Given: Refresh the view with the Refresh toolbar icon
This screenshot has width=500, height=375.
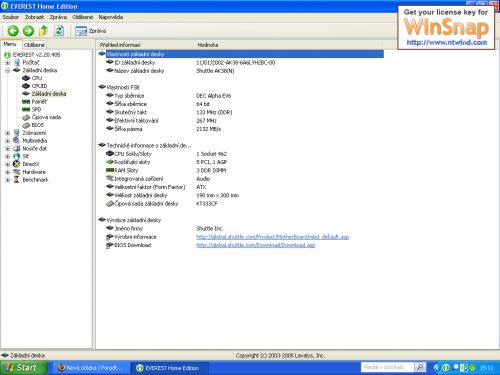Looking at the screenshot, I should [59, 31].
